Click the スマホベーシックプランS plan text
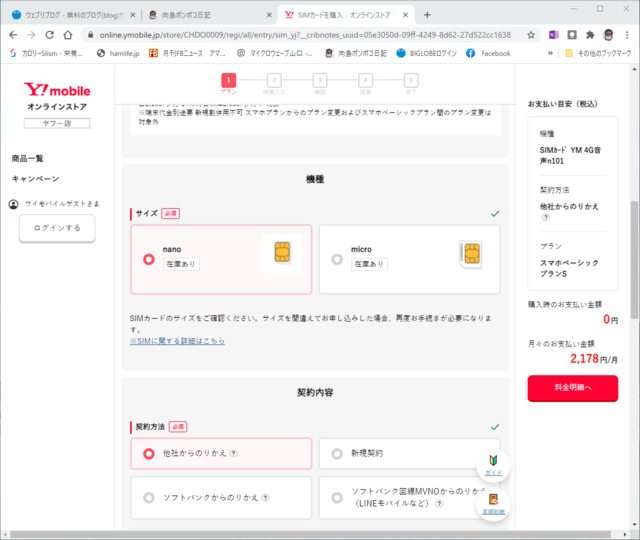Image resolution: width=640 pixels, height=540 pixels. tap(569, 268)
